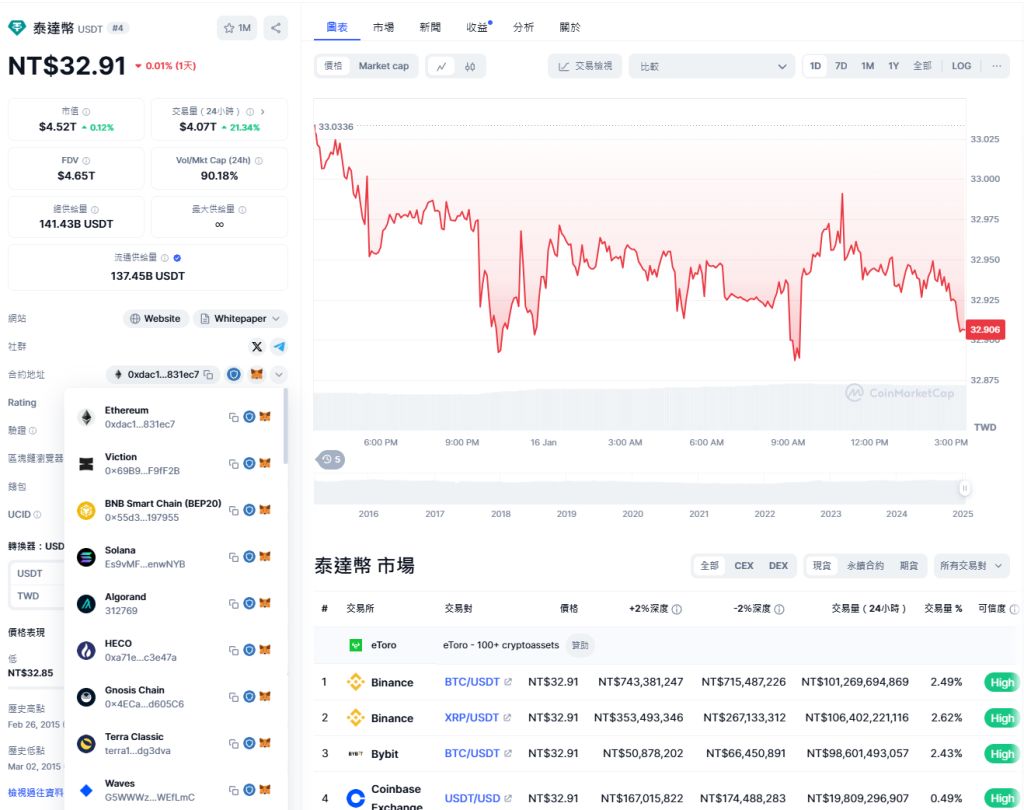Open the 比較 comparison dropdown

[711, 65]
